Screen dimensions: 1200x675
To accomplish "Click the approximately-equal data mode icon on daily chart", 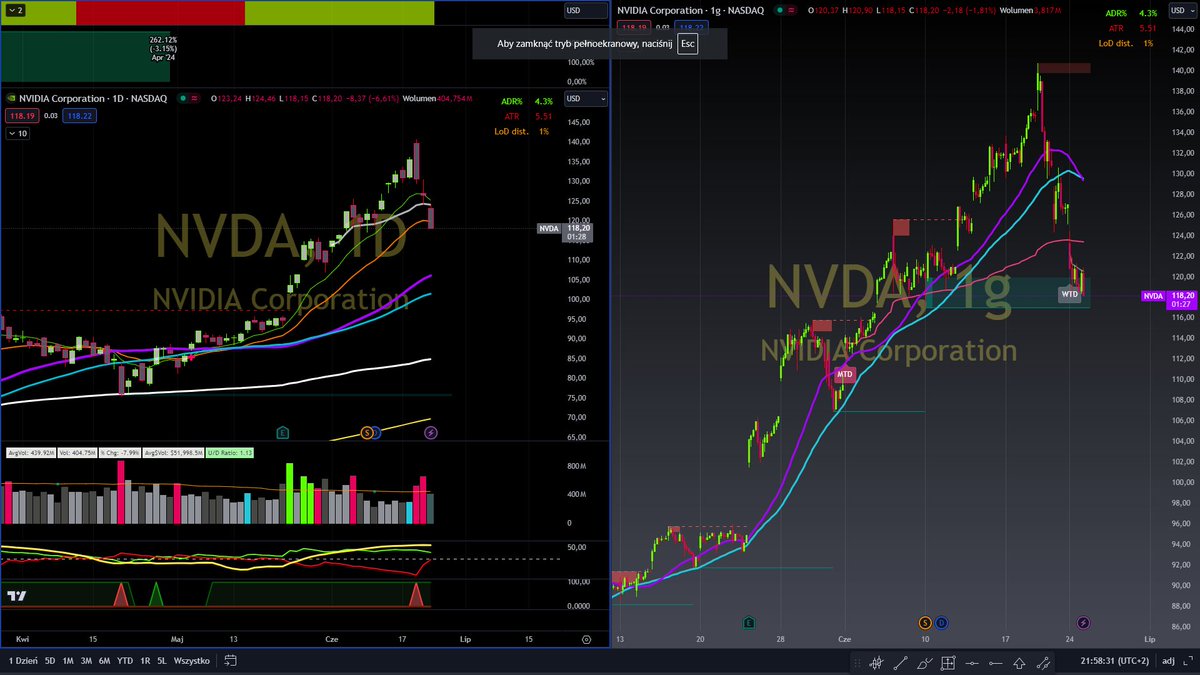I will 194,98.
